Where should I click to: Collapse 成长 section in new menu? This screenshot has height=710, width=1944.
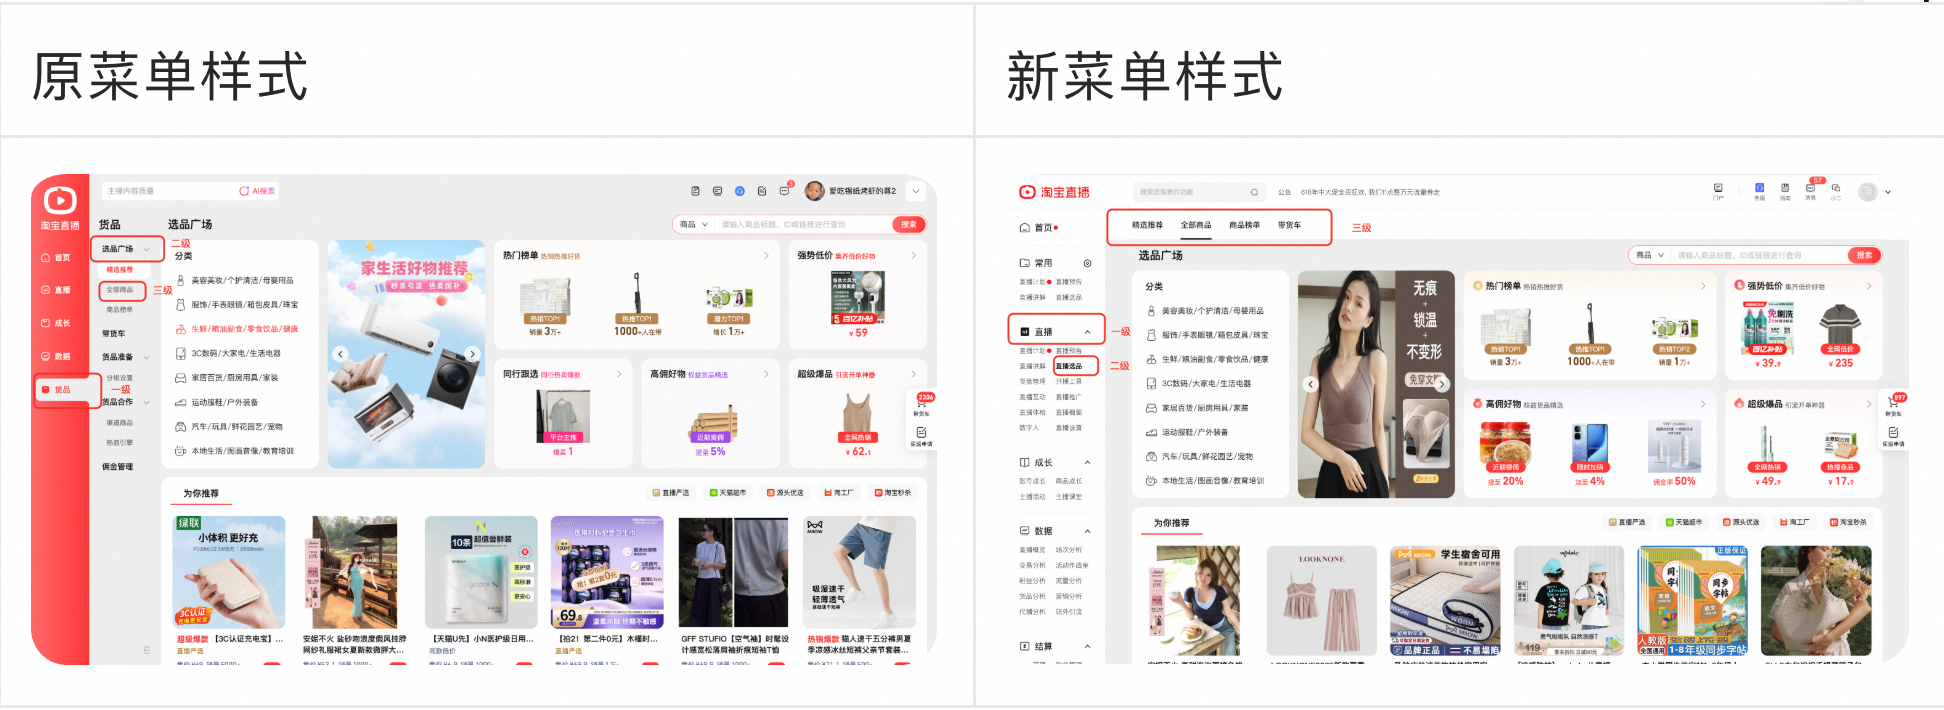tap(1087, 463)
